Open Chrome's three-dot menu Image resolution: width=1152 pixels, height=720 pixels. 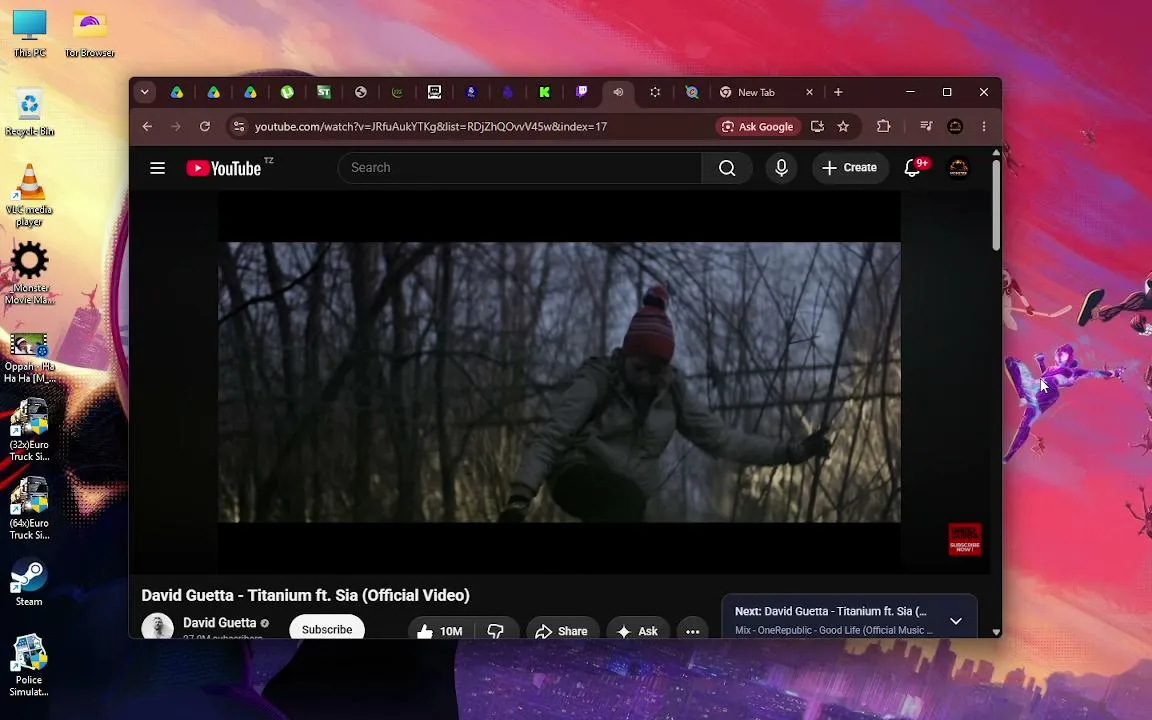click(x=984, y=126)
